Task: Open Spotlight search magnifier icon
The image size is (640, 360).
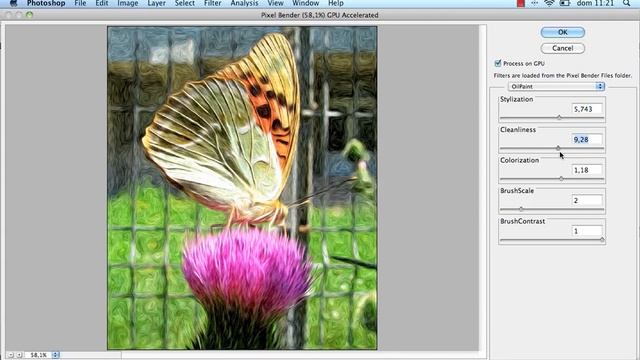Action: click(626, 3)
